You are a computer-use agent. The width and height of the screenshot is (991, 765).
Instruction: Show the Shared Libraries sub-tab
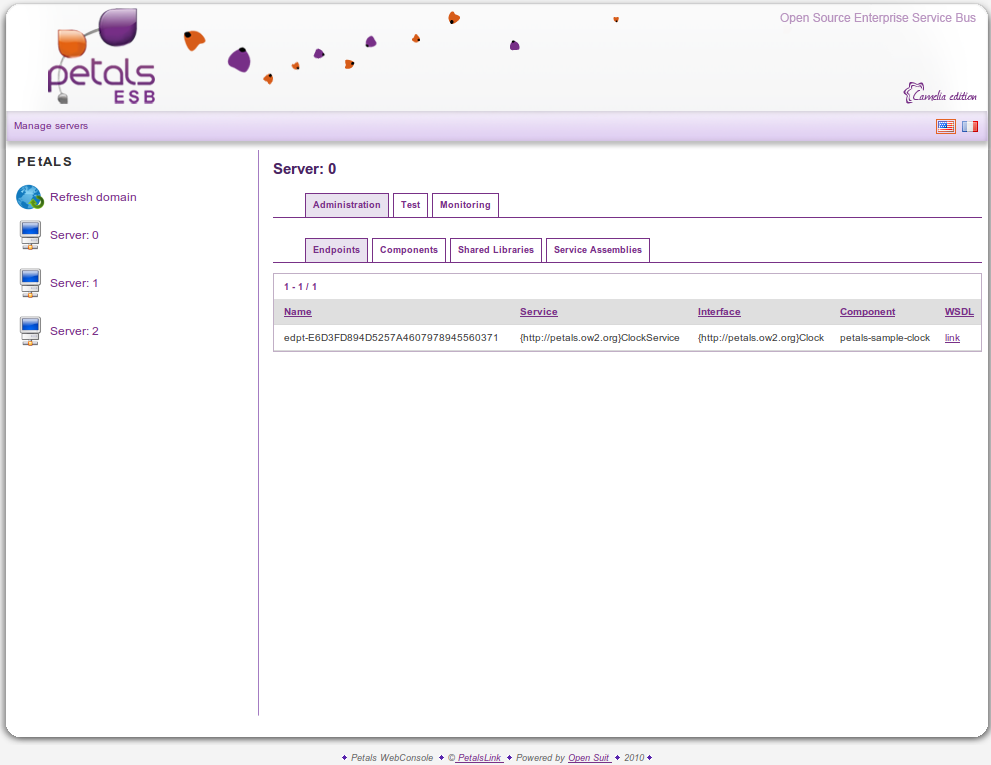coord(496,250)
